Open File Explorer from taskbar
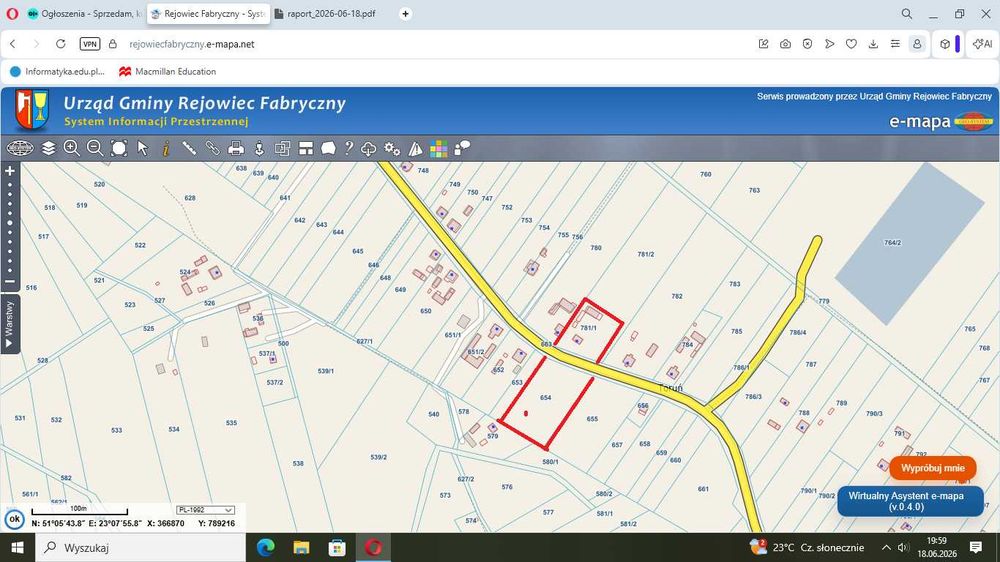 coord(301,547)
